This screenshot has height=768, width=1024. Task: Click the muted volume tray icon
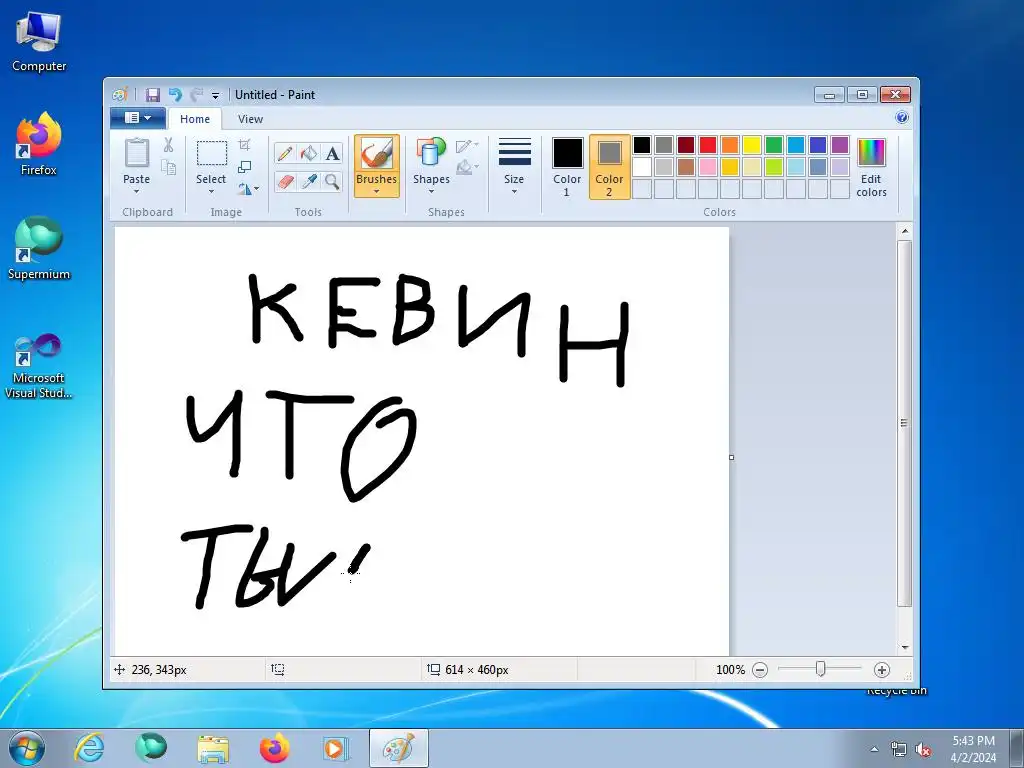tap(923, 750)
